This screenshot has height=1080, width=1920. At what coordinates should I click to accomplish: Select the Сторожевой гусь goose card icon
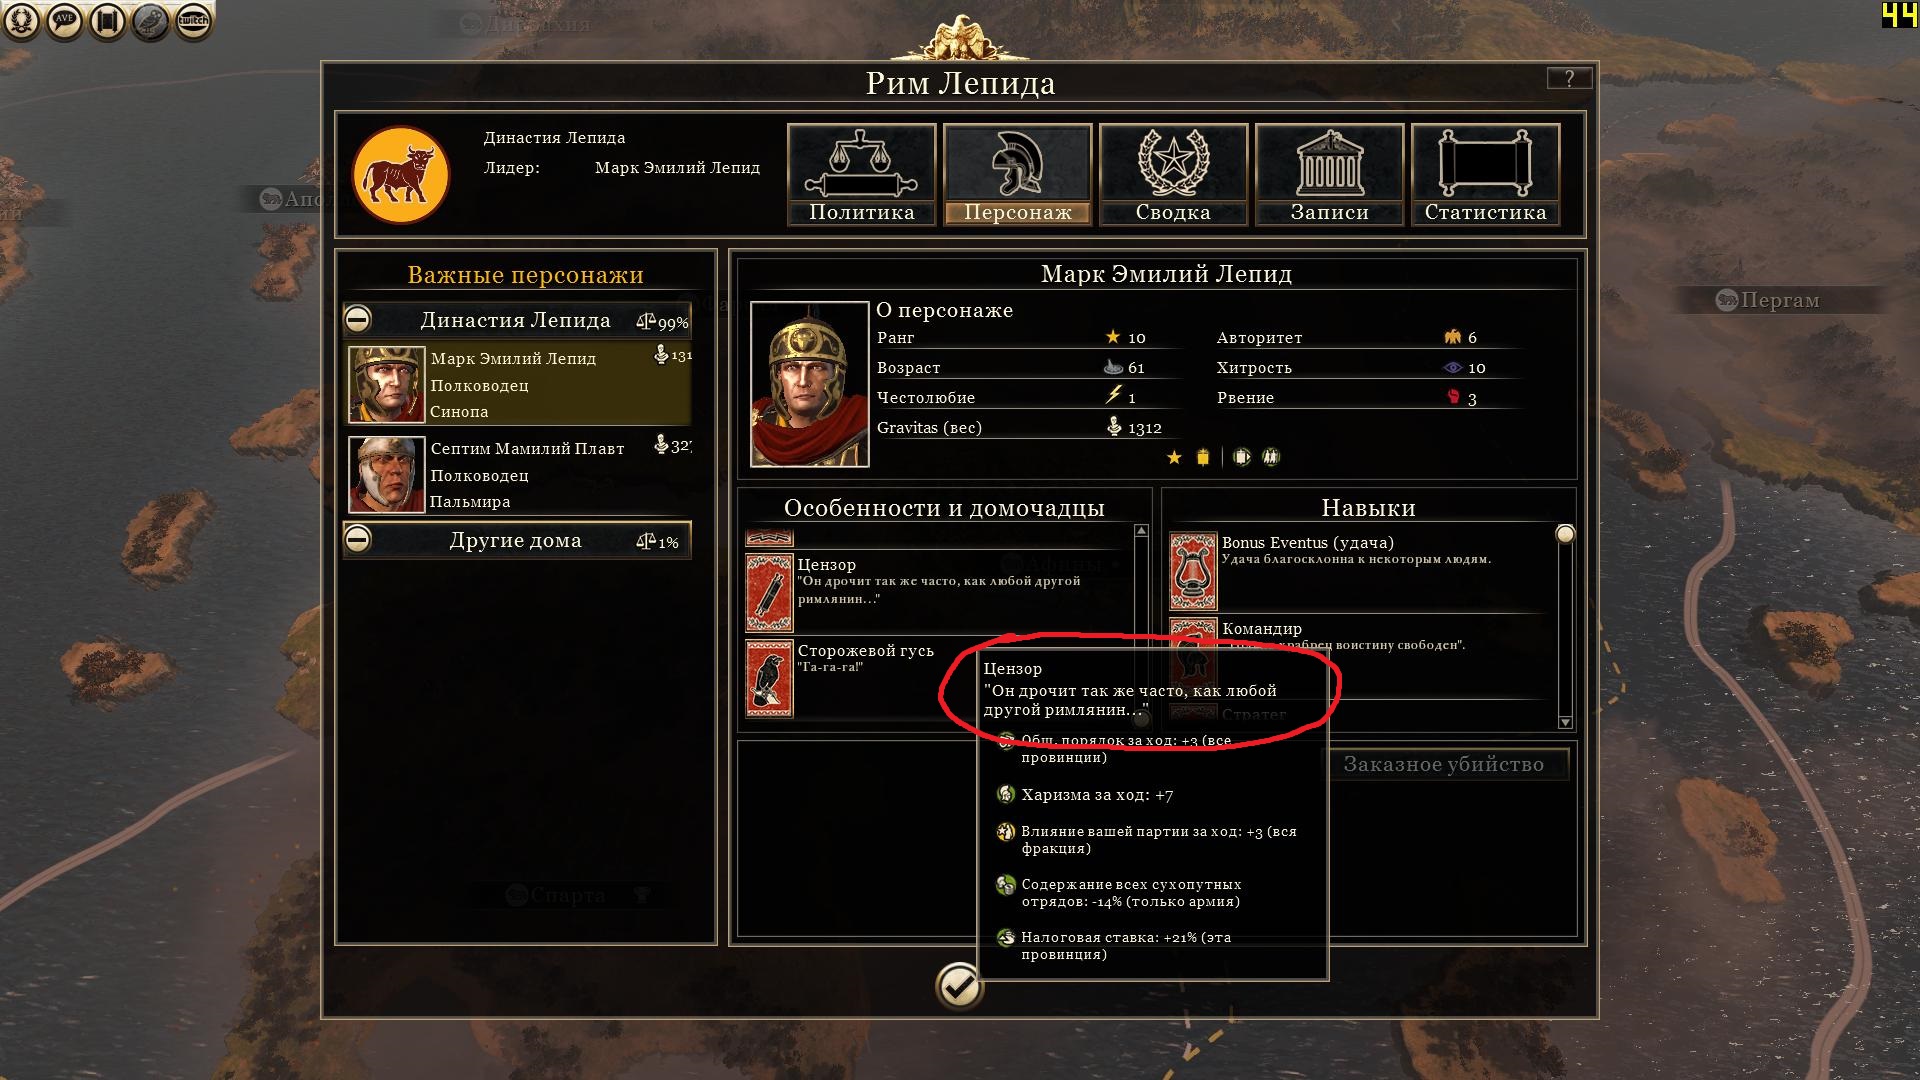coord(769,679)
